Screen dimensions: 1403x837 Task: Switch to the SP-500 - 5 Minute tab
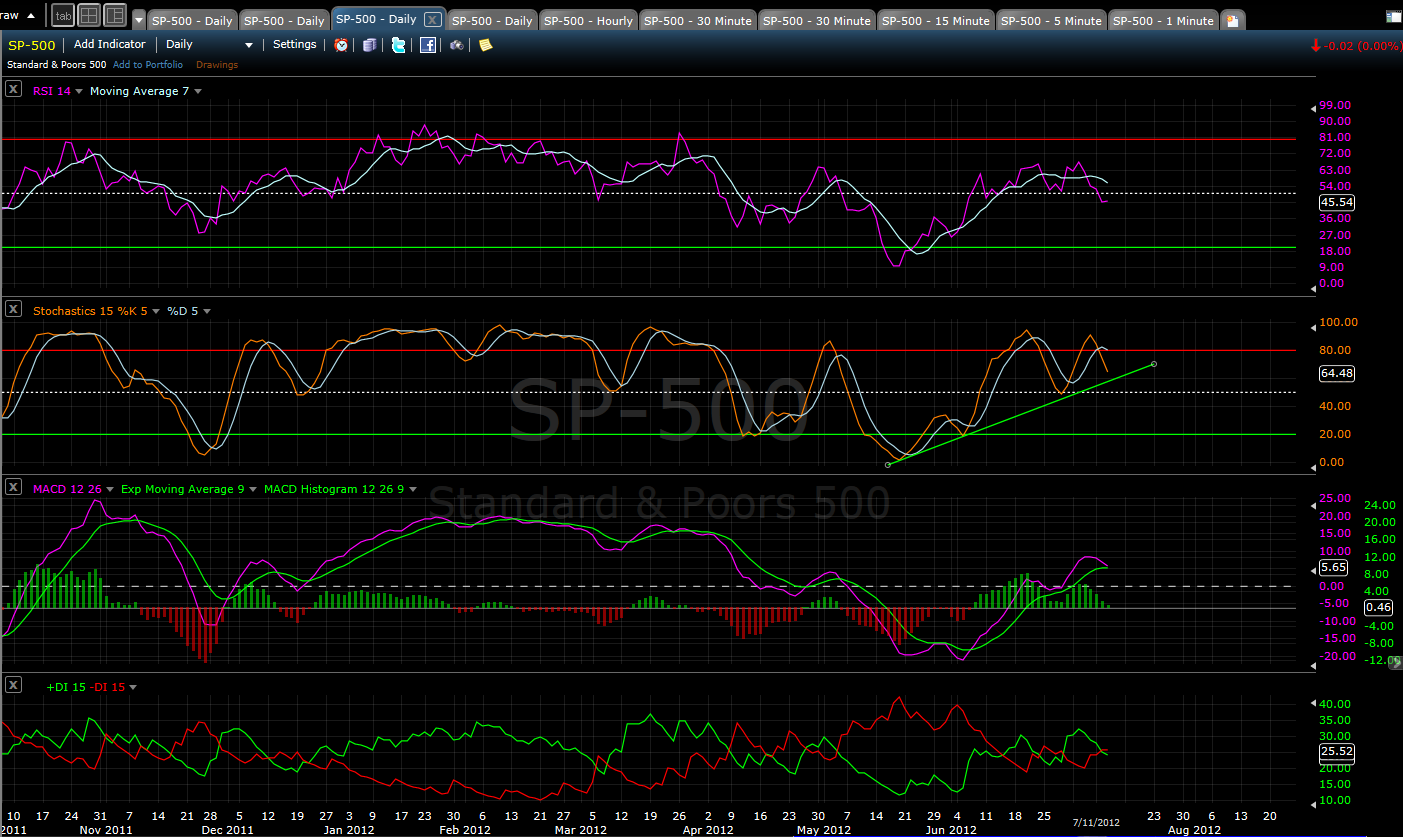click(x=1051, y=21)
